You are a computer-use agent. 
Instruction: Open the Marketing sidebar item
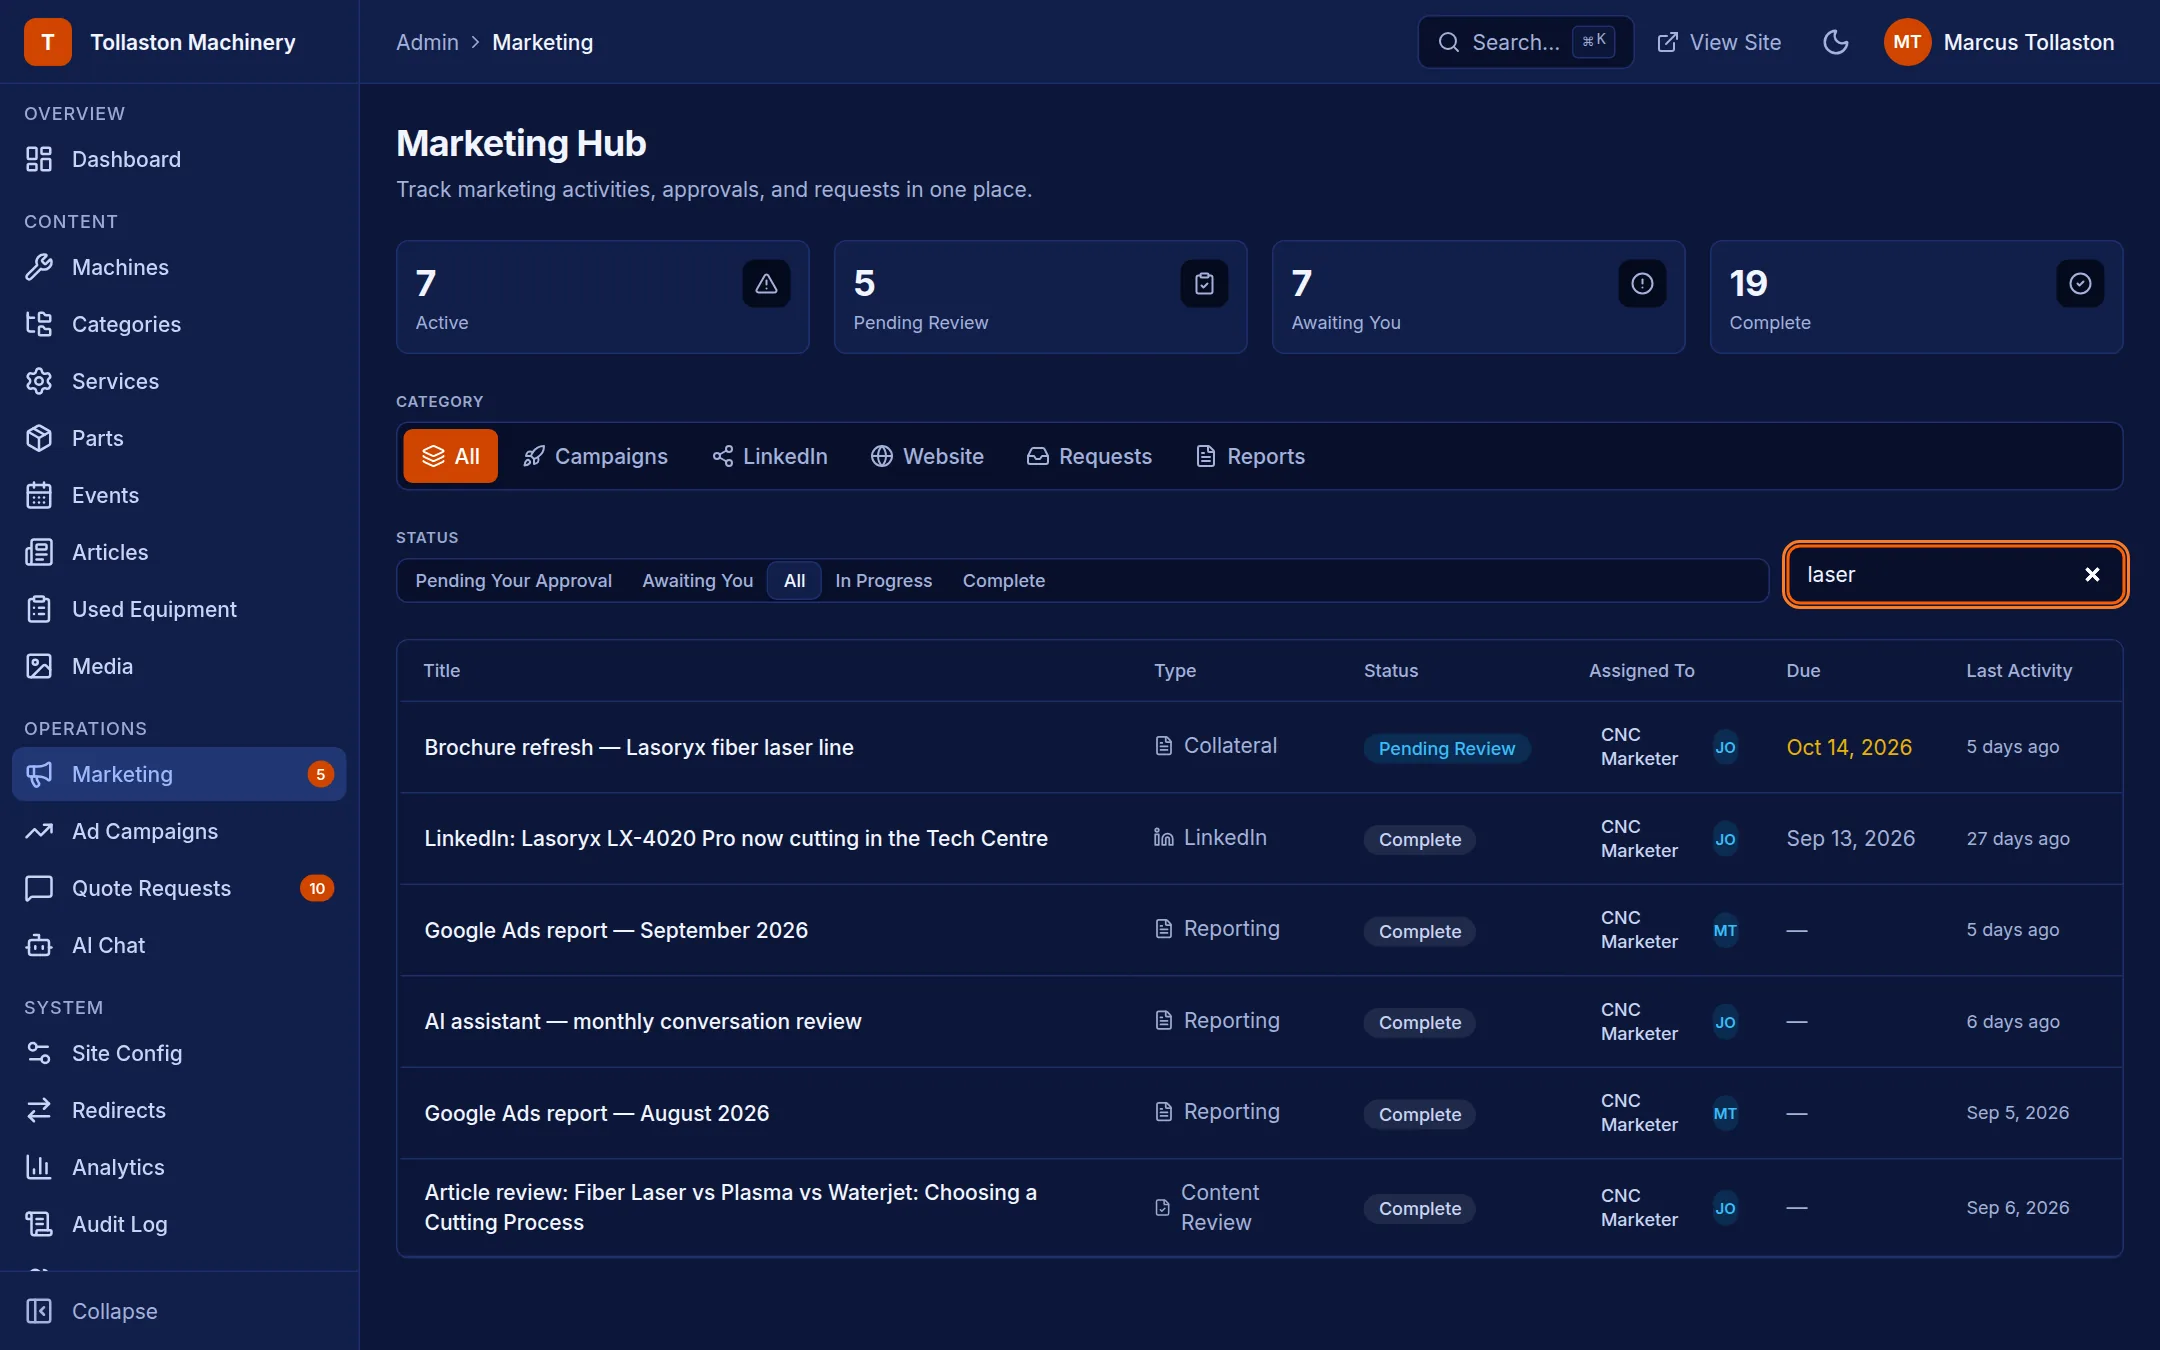tap(179, 774)
